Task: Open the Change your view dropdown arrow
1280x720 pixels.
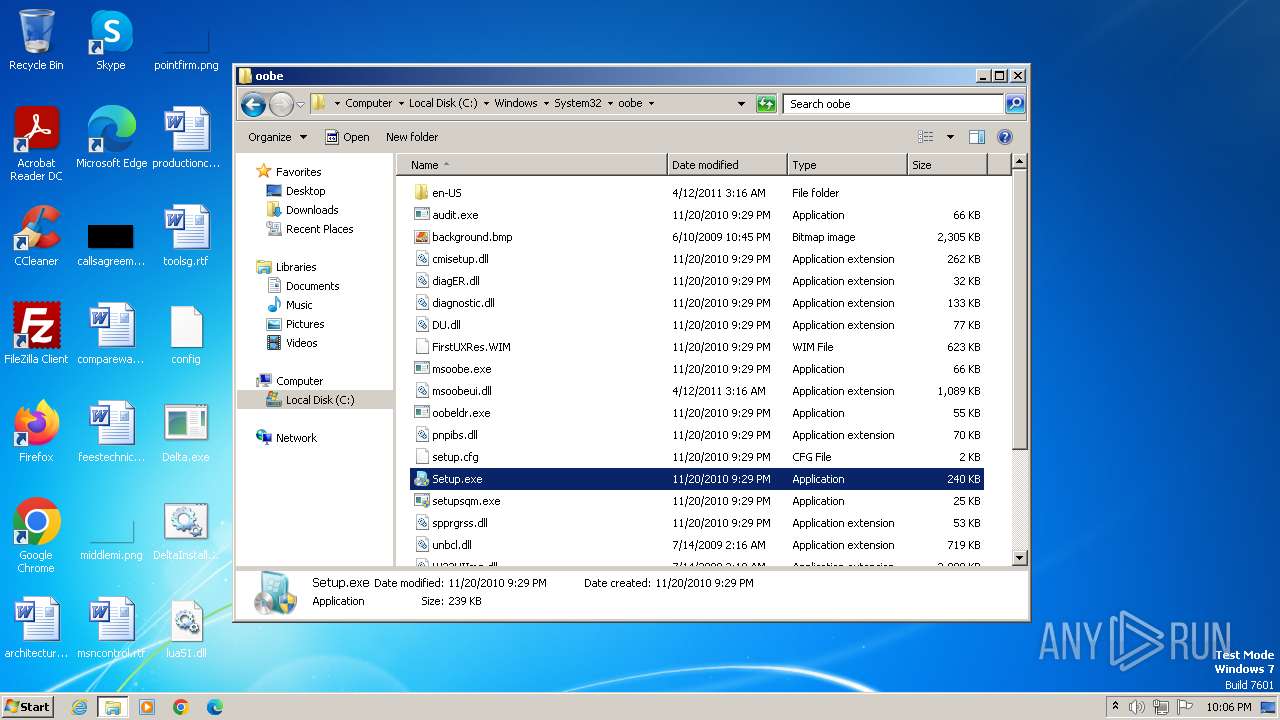Action: (x=950, y=137)
